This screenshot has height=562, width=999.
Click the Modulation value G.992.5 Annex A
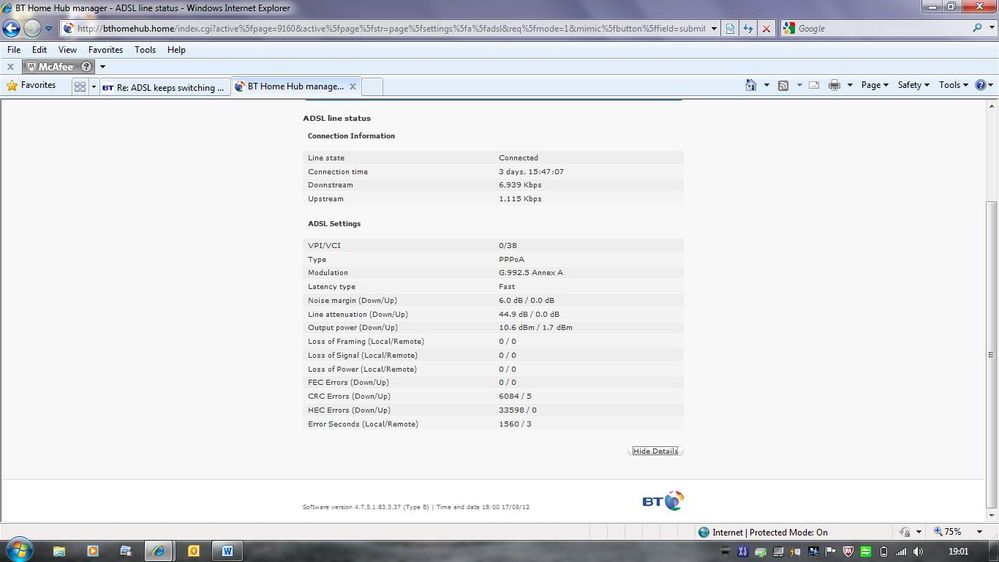coord(531,273)
